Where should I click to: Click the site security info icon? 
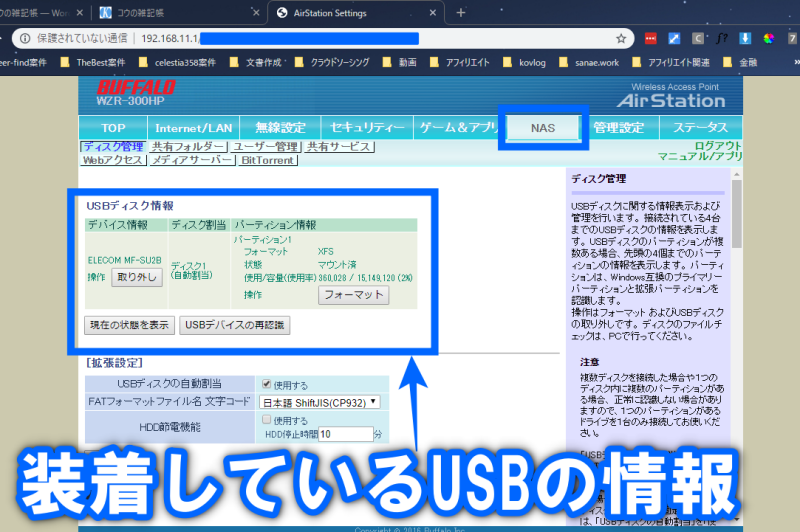(x=23, y=38)
